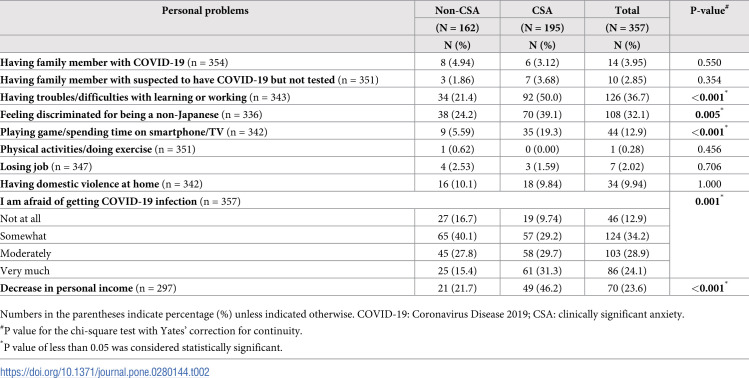Click the P-value column header
The height and width of the screenshot is (378, 749).
[x=709, y=10]
